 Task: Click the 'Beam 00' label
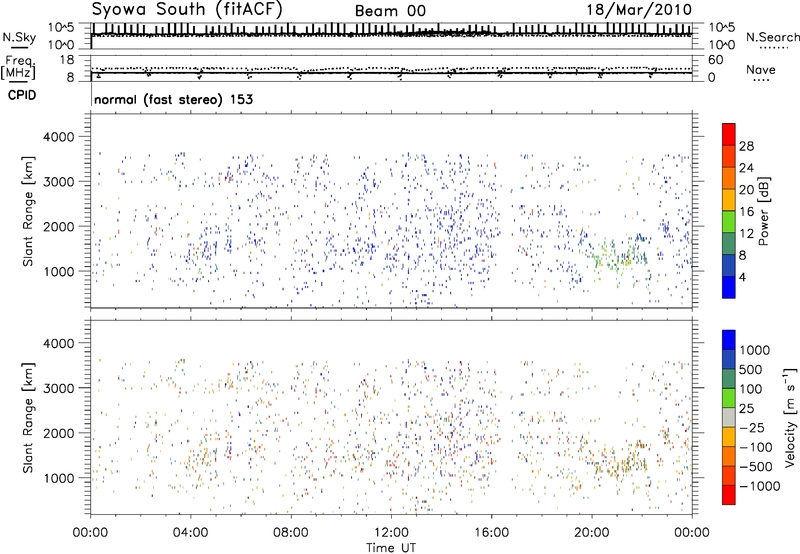(x=390, y=11)
